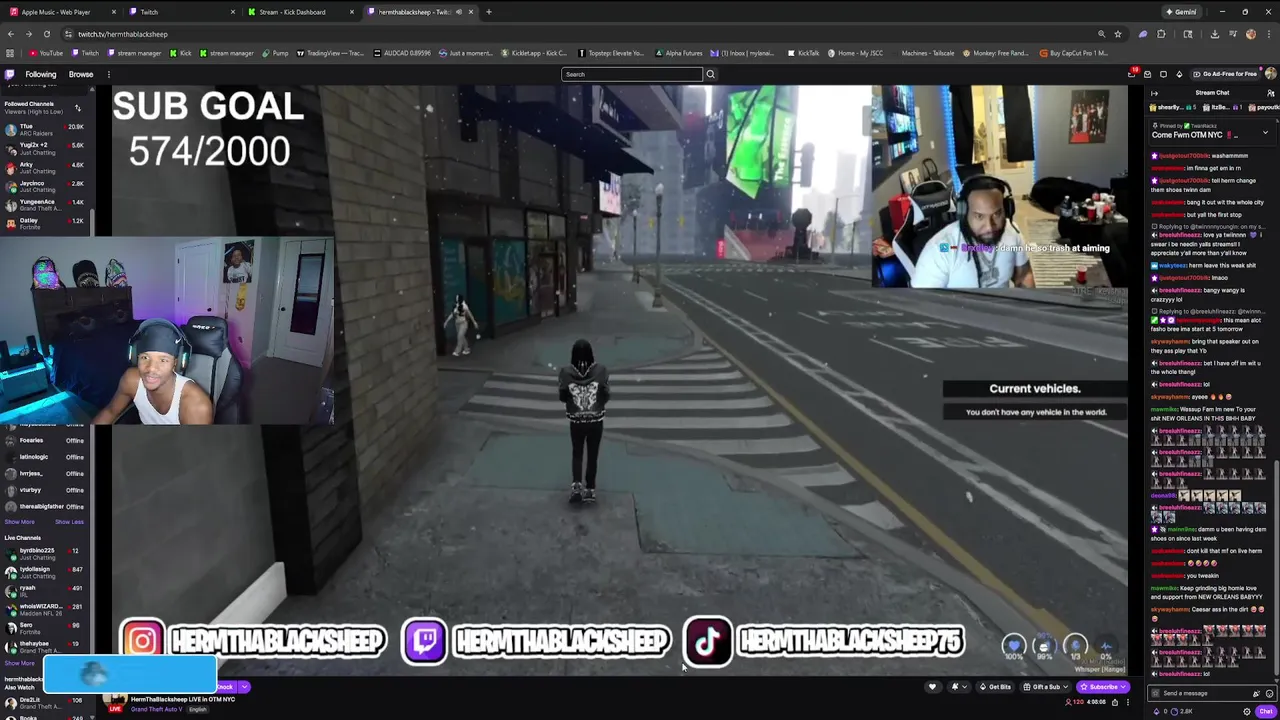The height and width of the screenshot is (720, 1280).
Task: Open the YouTube bookmark
Action: tap(46, 53)
